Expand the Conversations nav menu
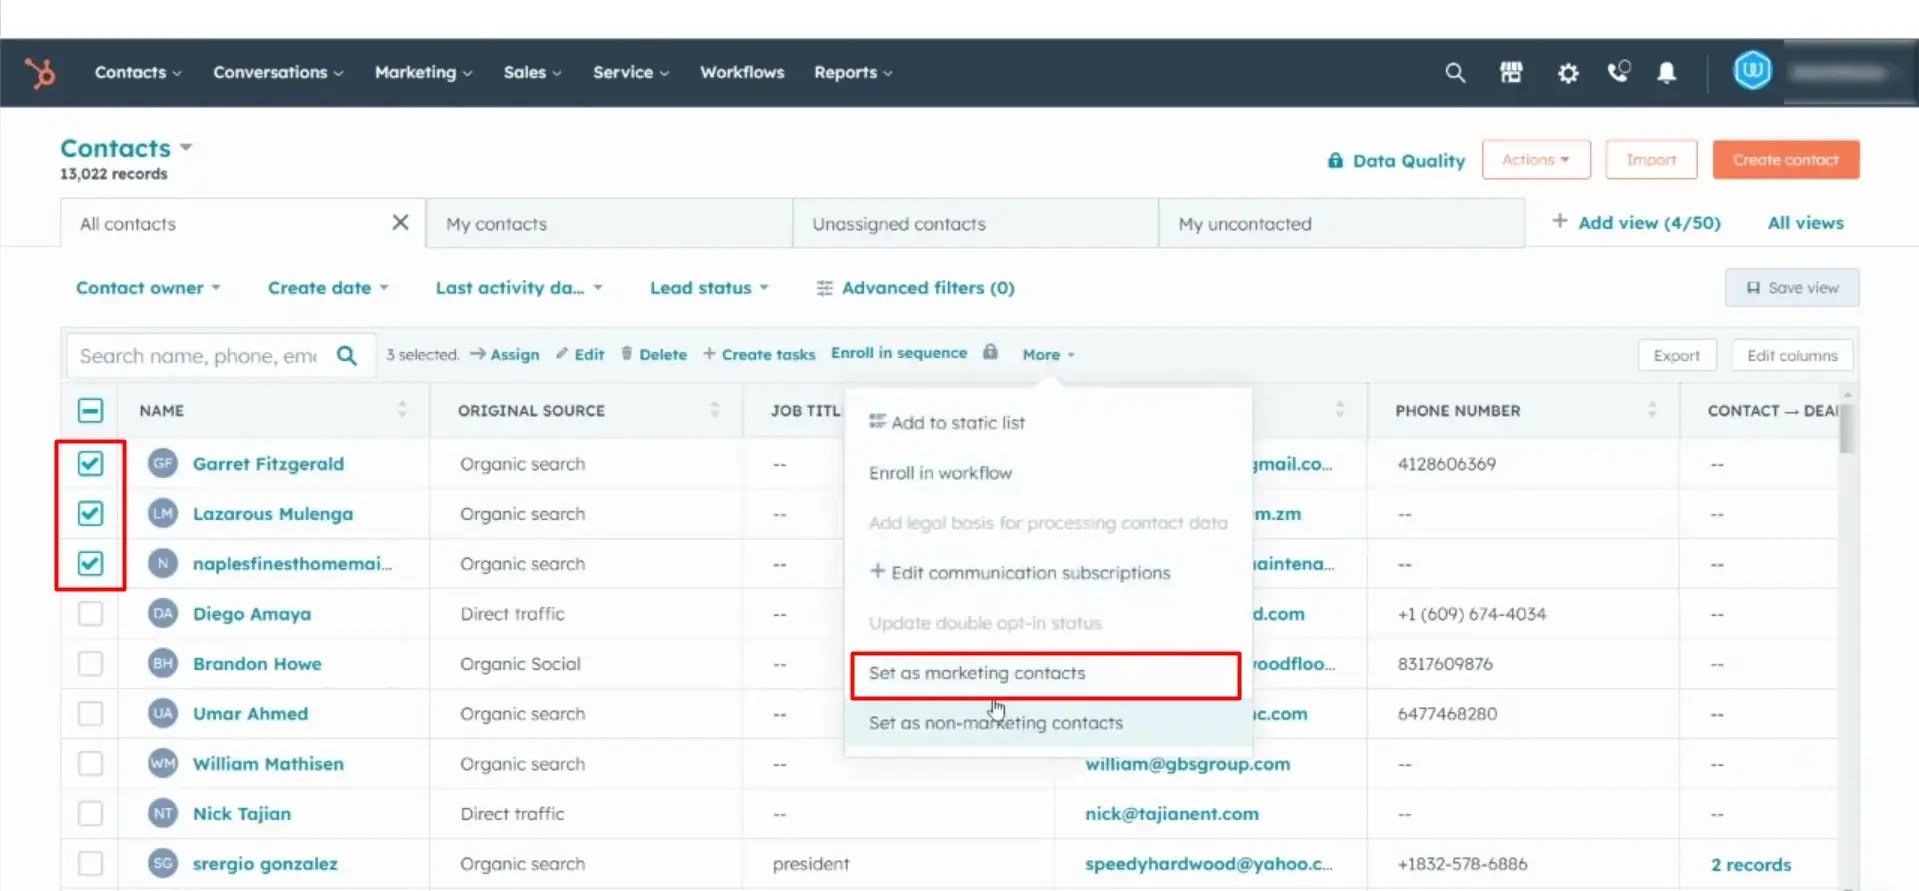Image resolution: width=1919 pixels, height=891 pixels. 278,73
